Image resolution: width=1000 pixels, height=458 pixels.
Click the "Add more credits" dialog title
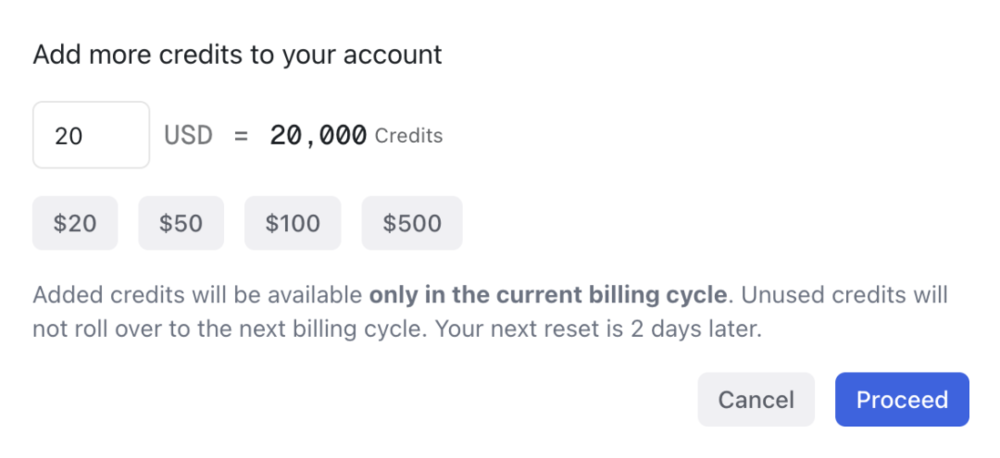pos(237,54)
